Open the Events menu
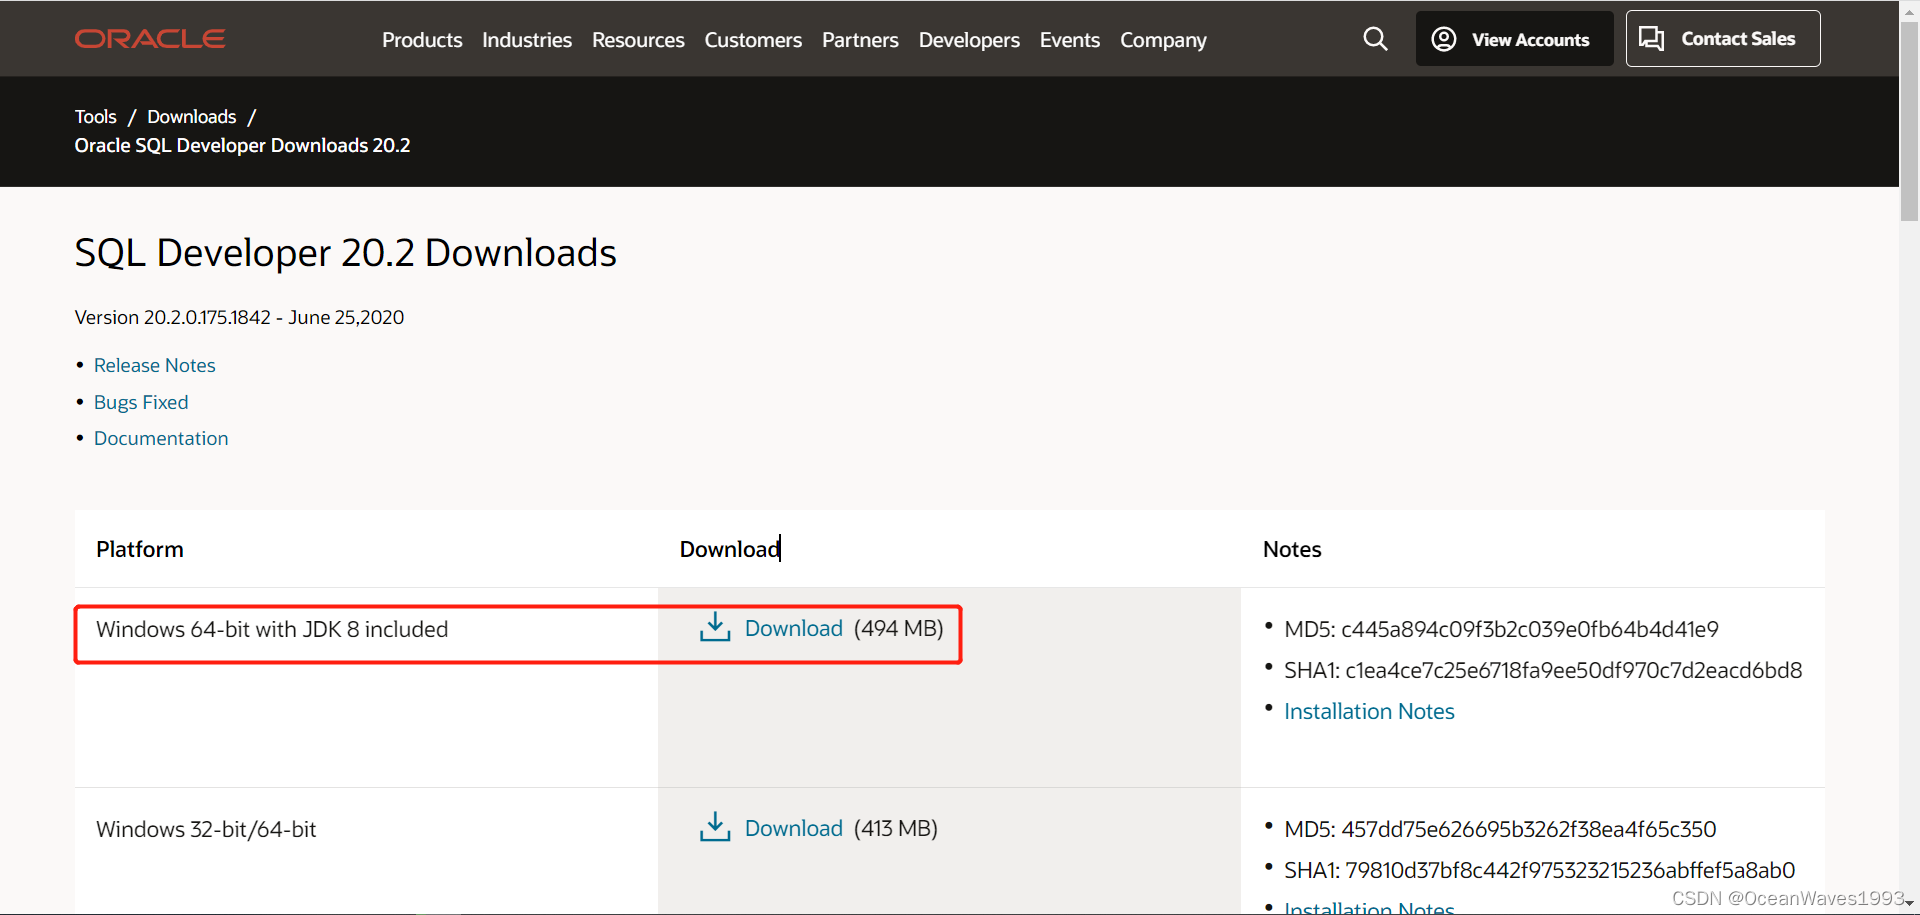Screen dimensions: 1920x915 [1070, 40]
